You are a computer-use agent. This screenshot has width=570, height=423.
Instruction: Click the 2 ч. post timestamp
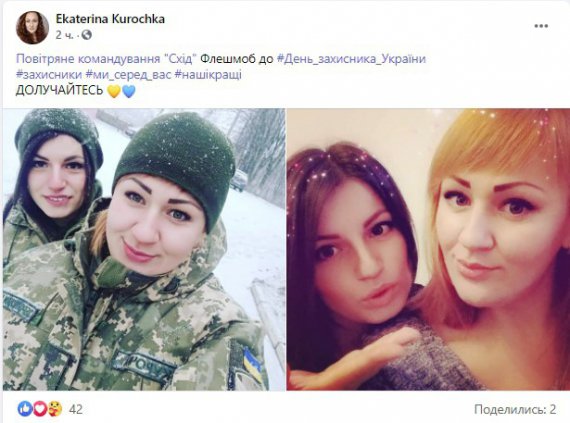64,35
